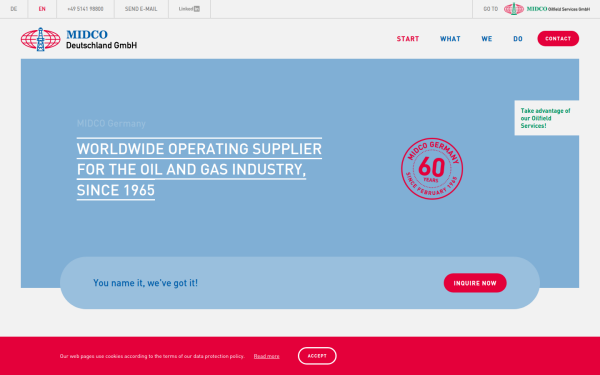Accept cookies with the ACCEPT button

[x=317, y=356]
